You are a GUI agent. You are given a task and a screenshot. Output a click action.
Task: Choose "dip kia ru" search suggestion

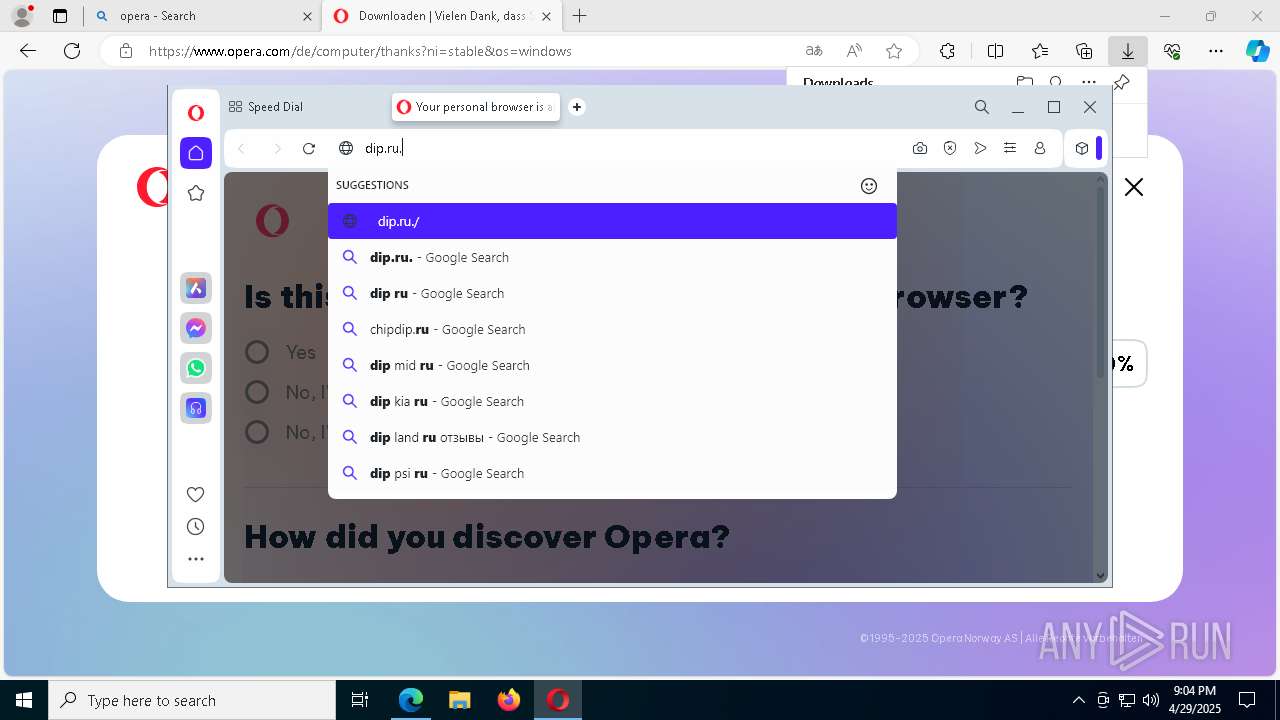point(612,401)
